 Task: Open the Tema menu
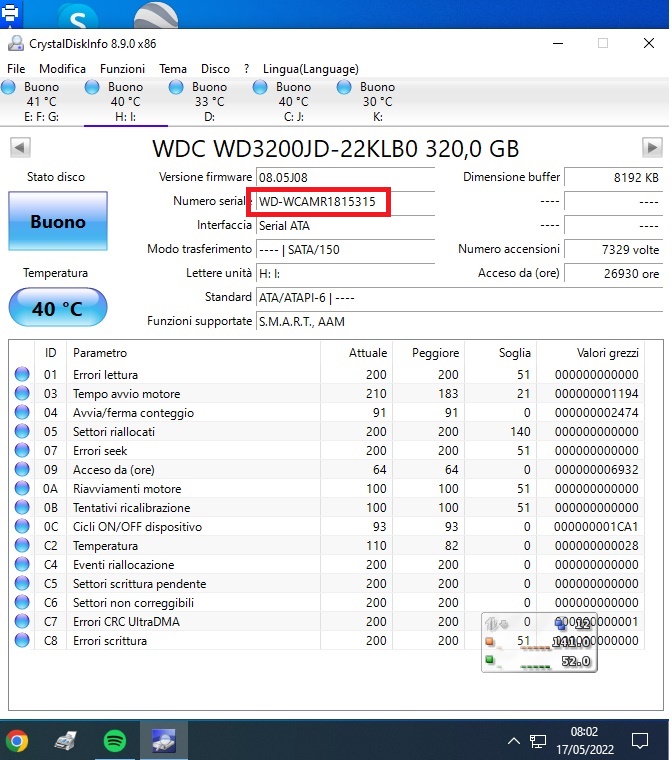coord(173,69)
